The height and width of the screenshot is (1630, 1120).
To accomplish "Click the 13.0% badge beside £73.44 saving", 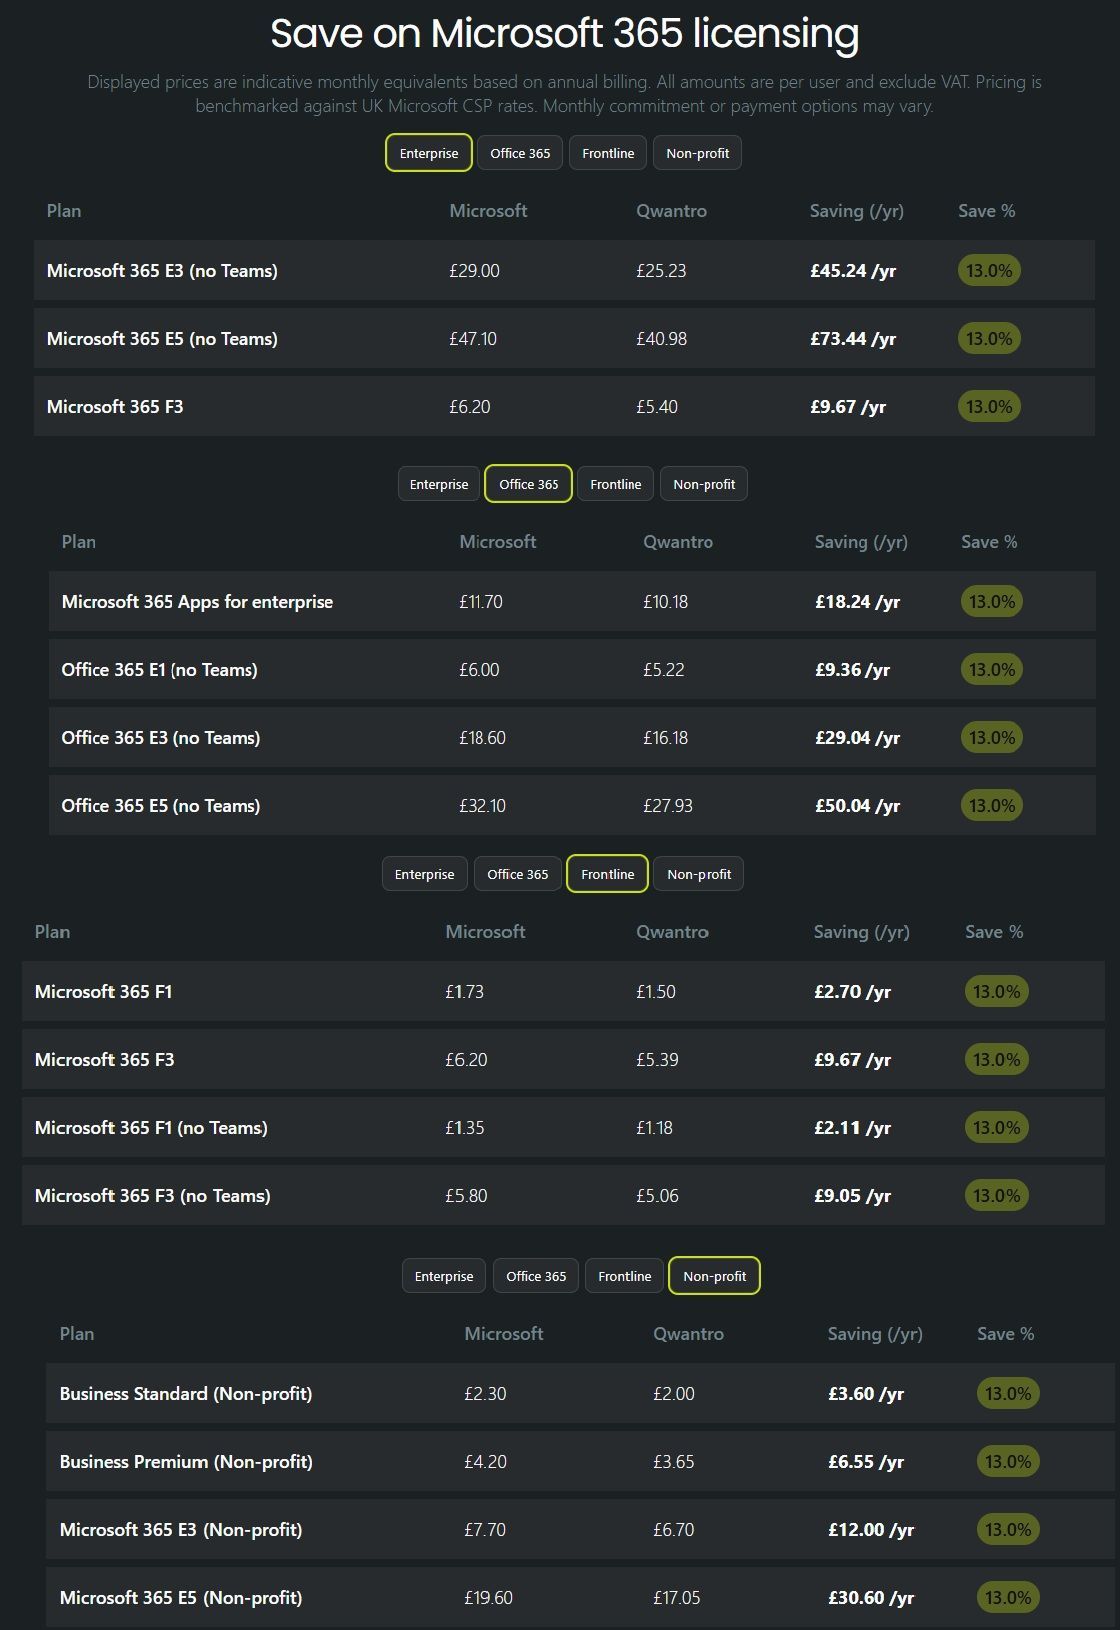I will 989,339.
